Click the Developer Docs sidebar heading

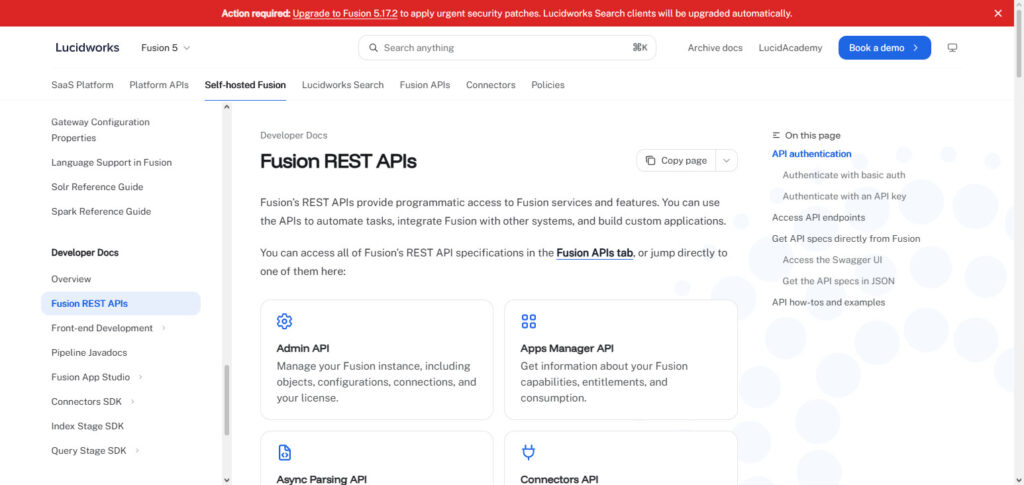(85, 253)
